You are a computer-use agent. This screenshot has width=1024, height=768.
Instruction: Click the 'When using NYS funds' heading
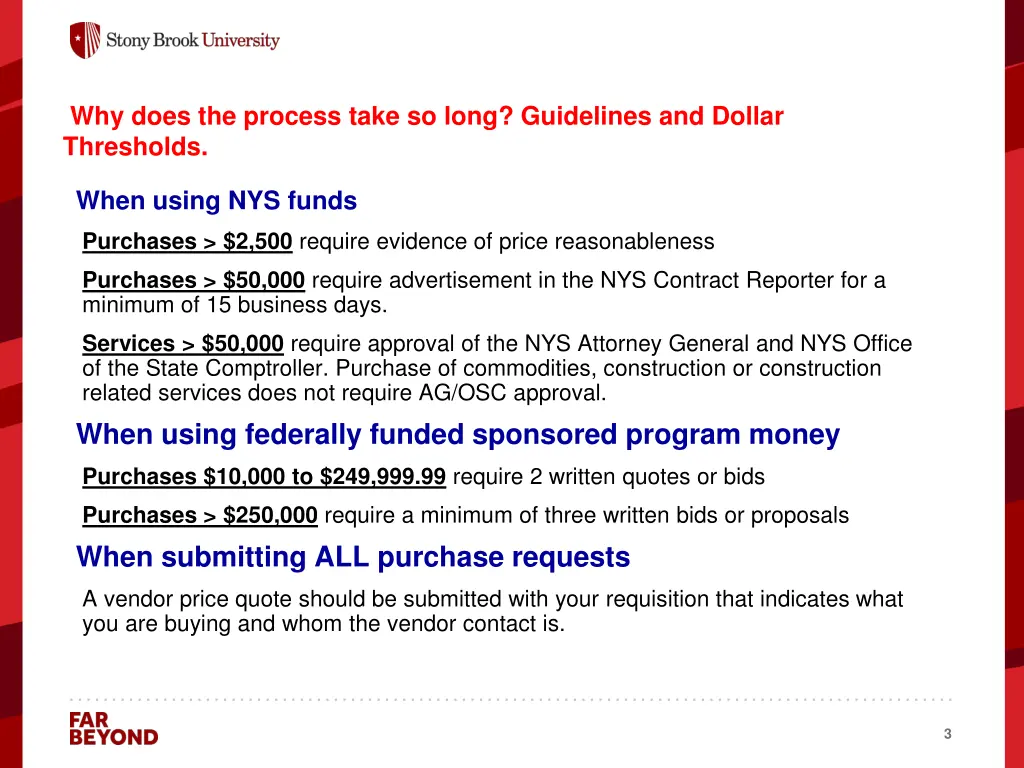[x=216, y=200]
